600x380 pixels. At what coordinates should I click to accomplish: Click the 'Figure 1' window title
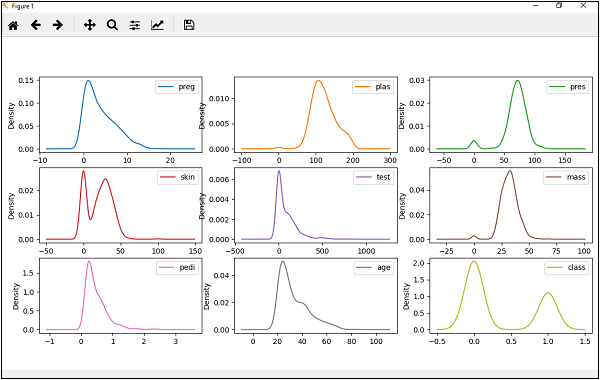[23, 6]
